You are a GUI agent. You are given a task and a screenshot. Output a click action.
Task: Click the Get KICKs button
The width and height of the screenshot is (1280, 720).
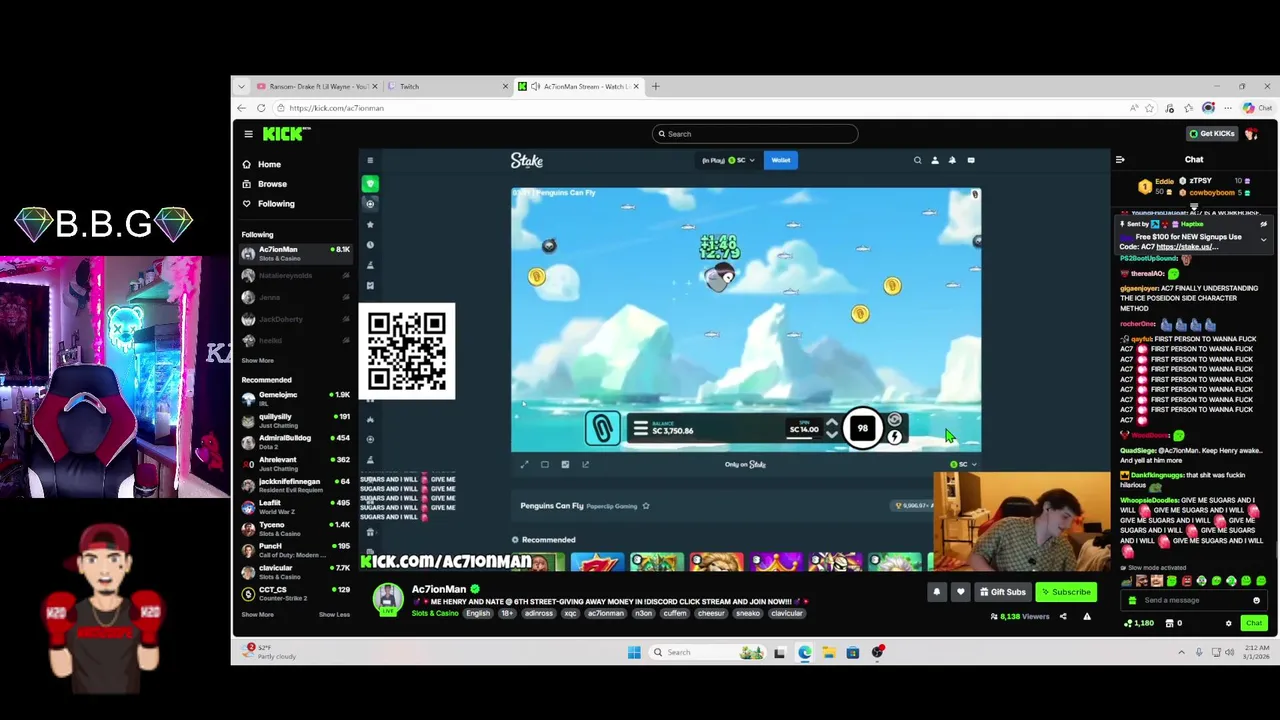[1212, 134]
